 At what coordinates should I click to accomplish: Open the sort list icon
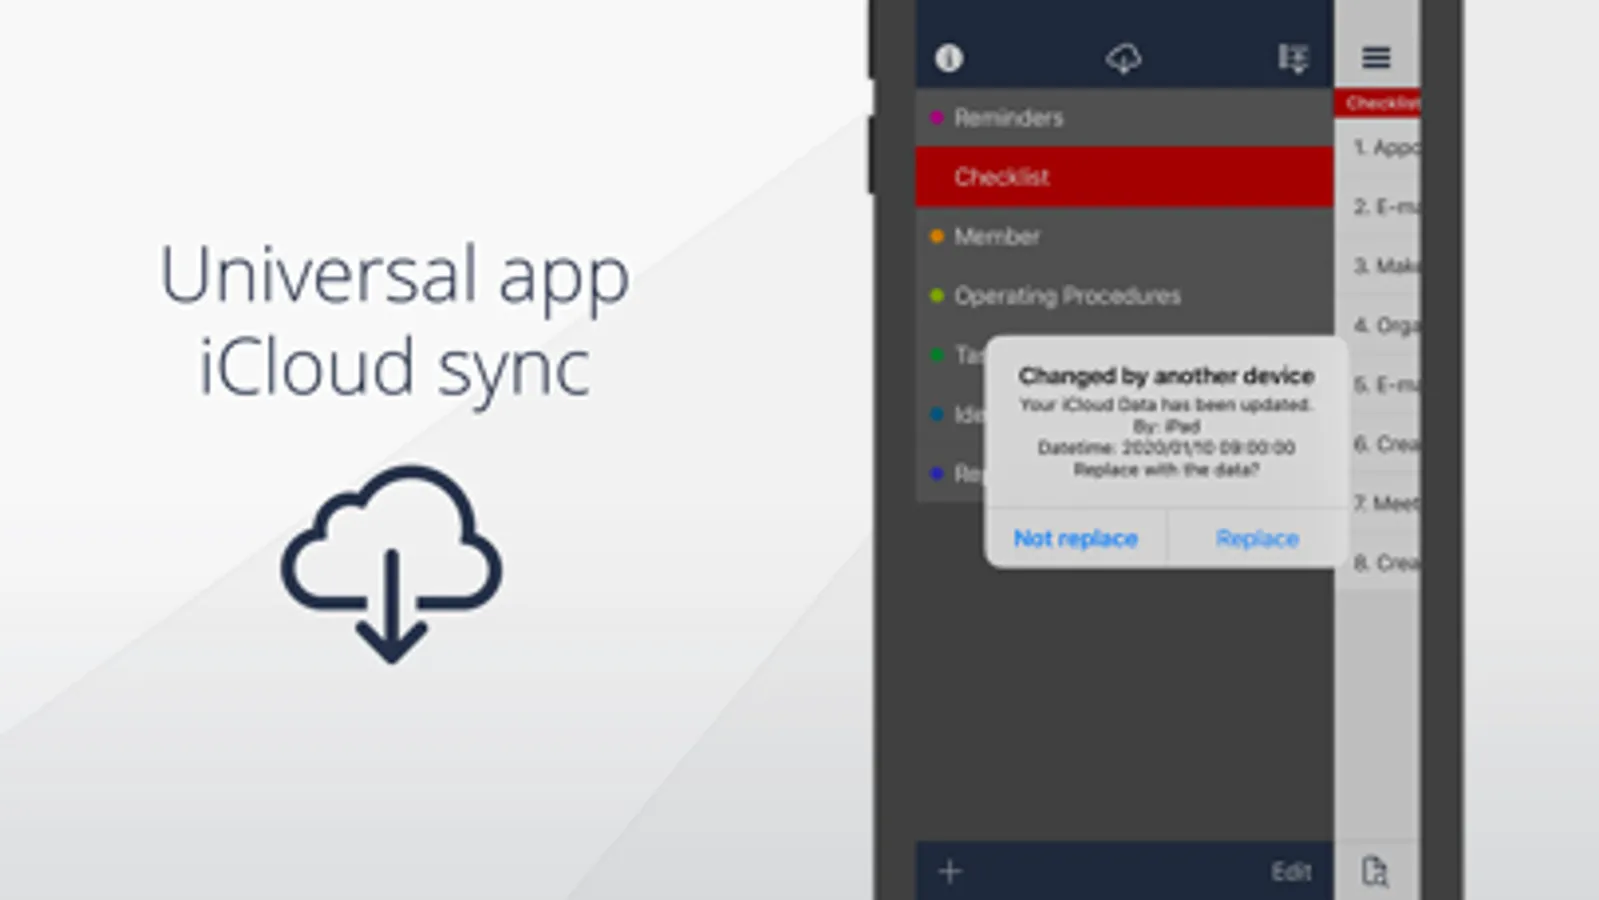[1292, 59]
